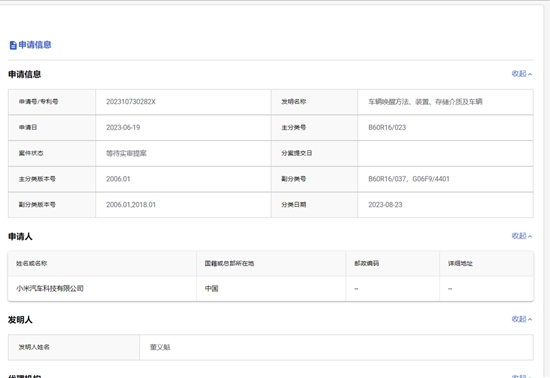This screenshot has height=378, width=550.
Task: Select the classification date 2023-08-23
Action: click(385, 204)
